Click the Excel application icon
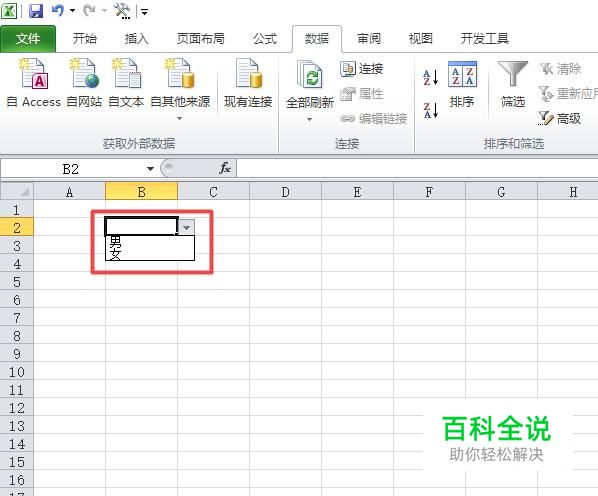 8,11
